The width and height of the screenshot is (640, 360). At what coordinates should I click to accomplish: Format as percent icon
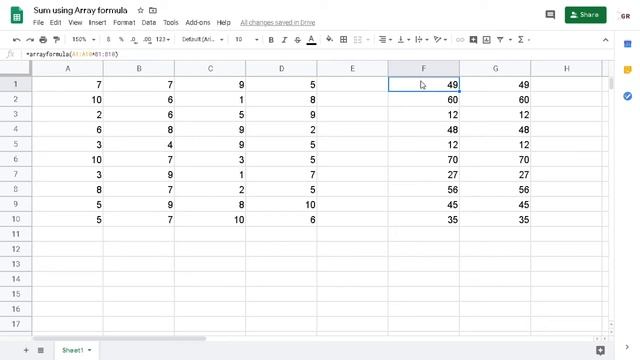point(121,40)
